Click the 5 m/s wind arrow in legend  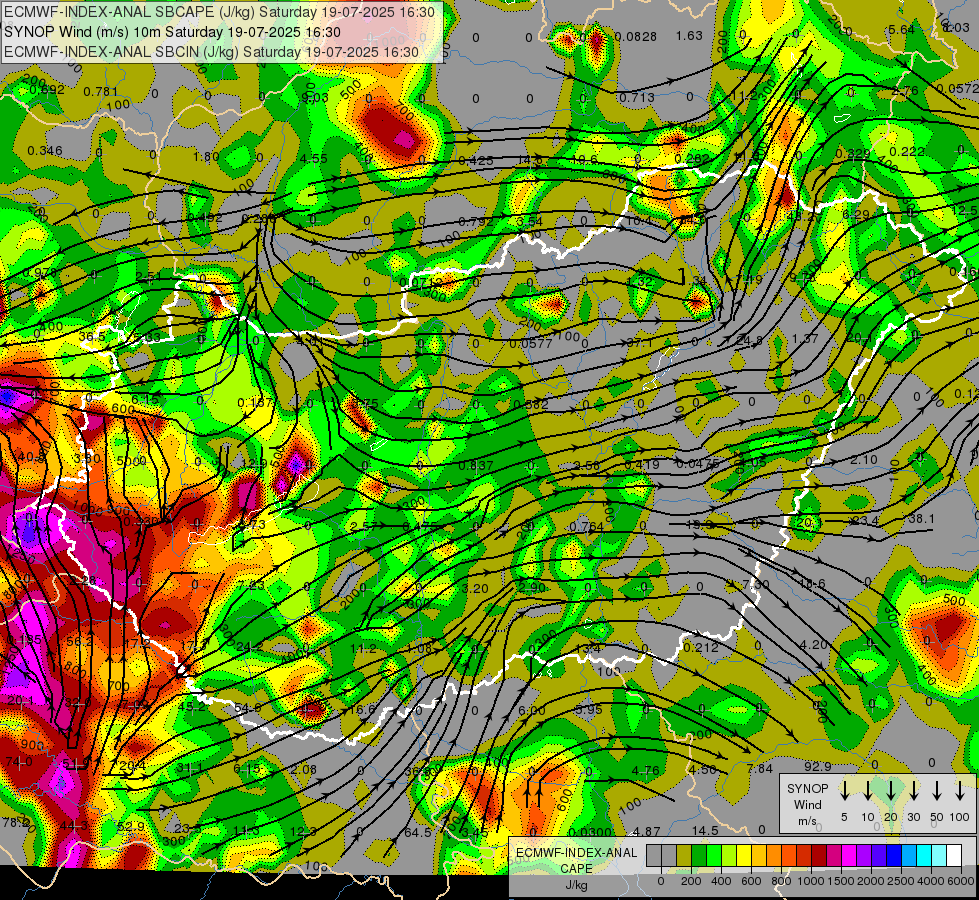tap(844, 790)
